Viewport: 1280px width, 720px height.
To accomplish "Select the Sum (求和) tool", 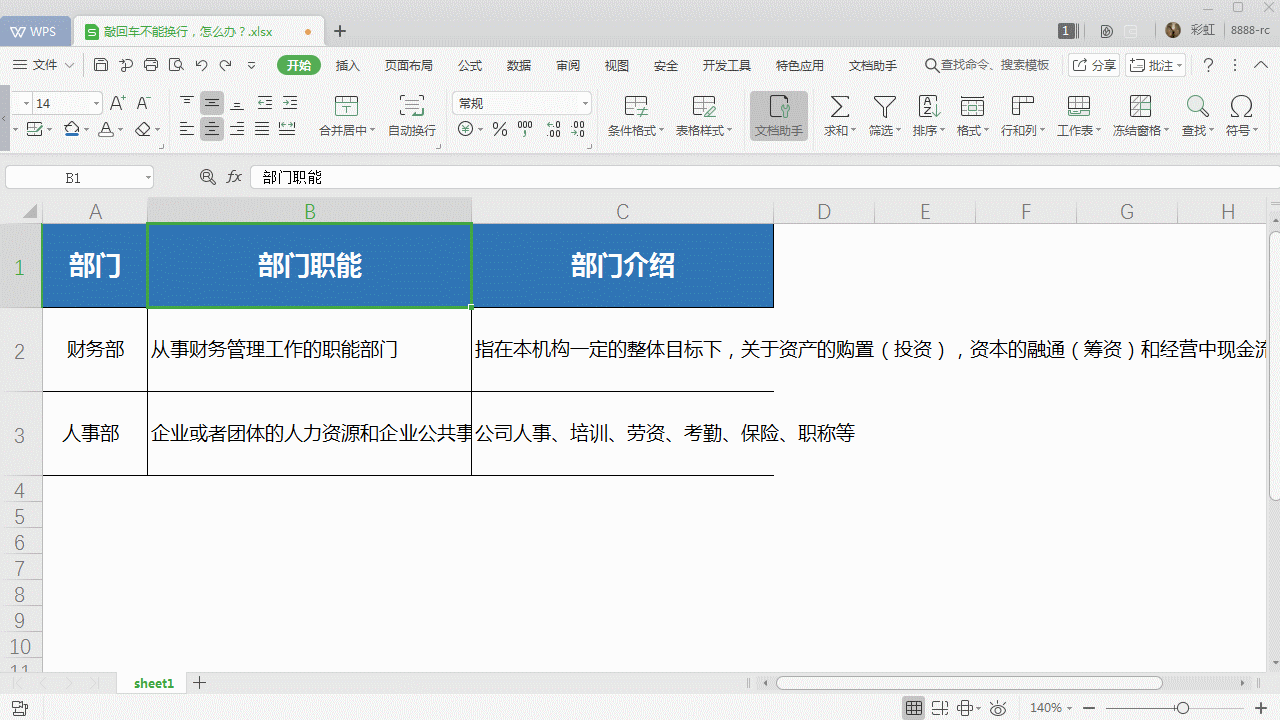I will (839, 116).
